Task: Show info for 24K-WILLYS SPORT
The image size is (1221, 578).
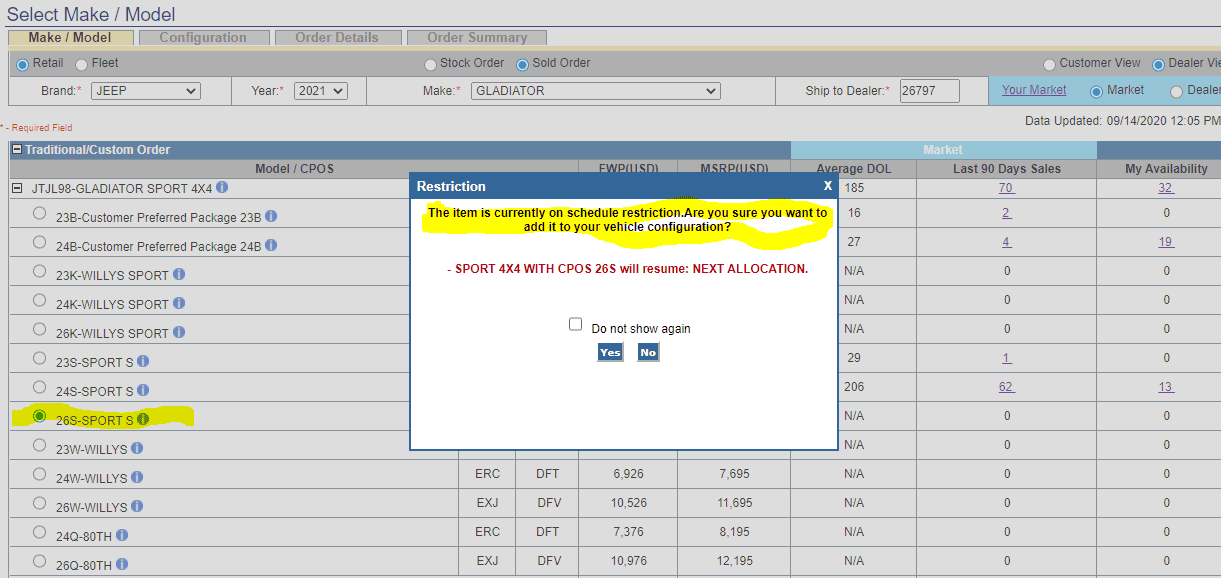Action: [179, 303]
